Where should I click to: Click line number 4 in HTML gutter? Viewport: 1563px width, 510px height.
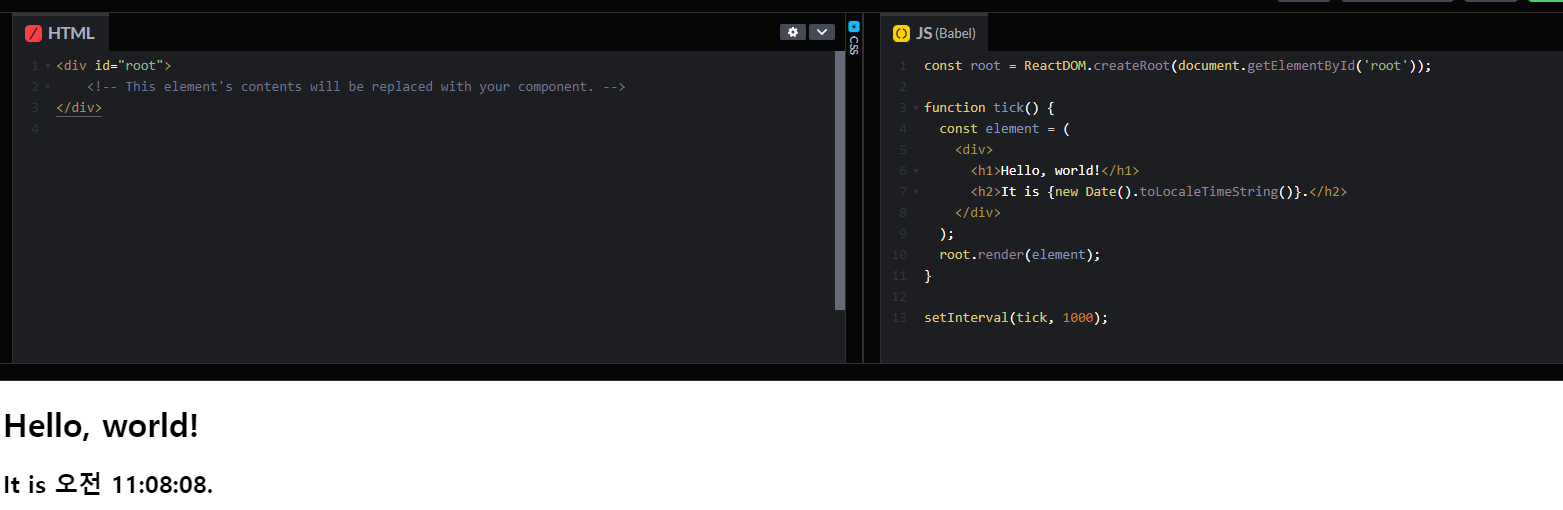(35, 129)
